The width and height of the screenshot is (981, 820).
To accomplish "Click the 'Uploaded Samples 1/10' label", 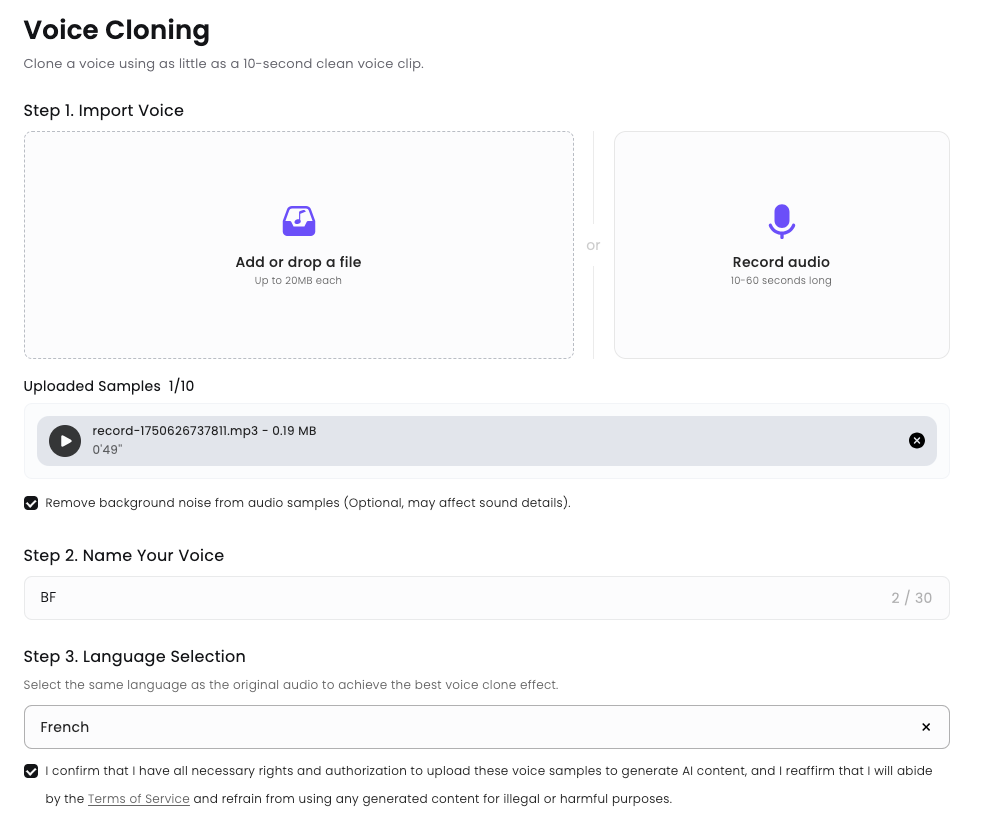I will tap(109, 386).
